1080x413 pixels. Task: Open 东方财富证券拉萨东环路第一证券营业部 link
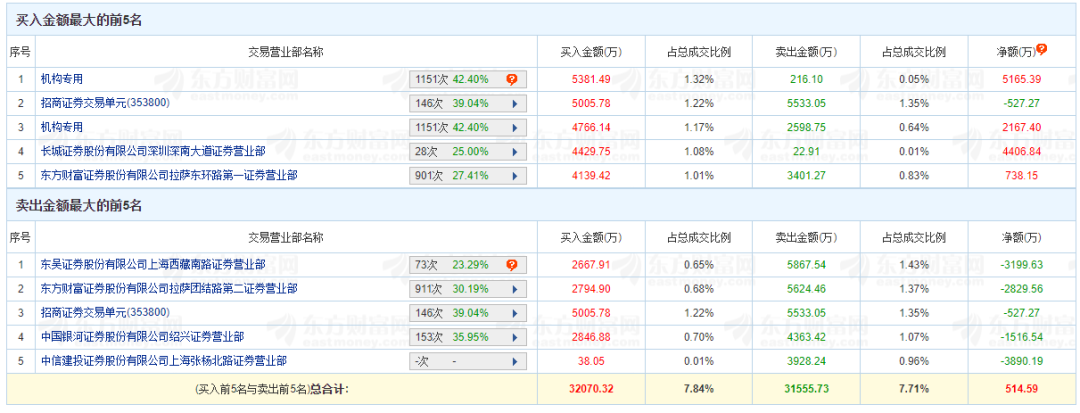point(169,175)
